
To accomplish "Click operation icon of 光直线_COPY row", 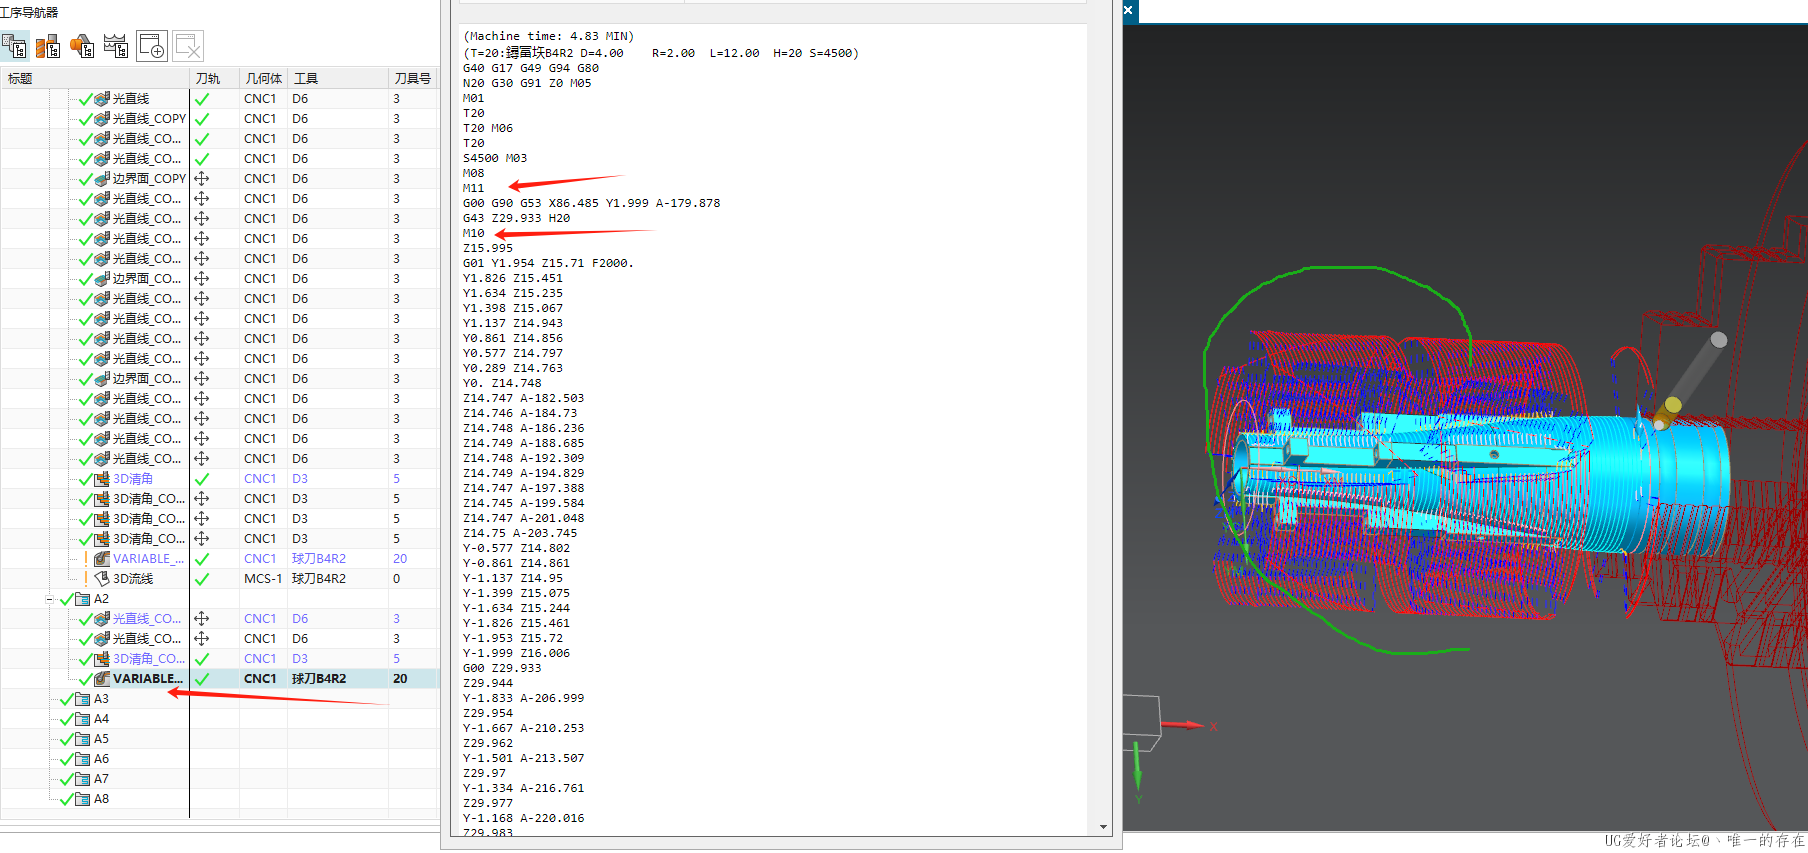I will 102,119.
